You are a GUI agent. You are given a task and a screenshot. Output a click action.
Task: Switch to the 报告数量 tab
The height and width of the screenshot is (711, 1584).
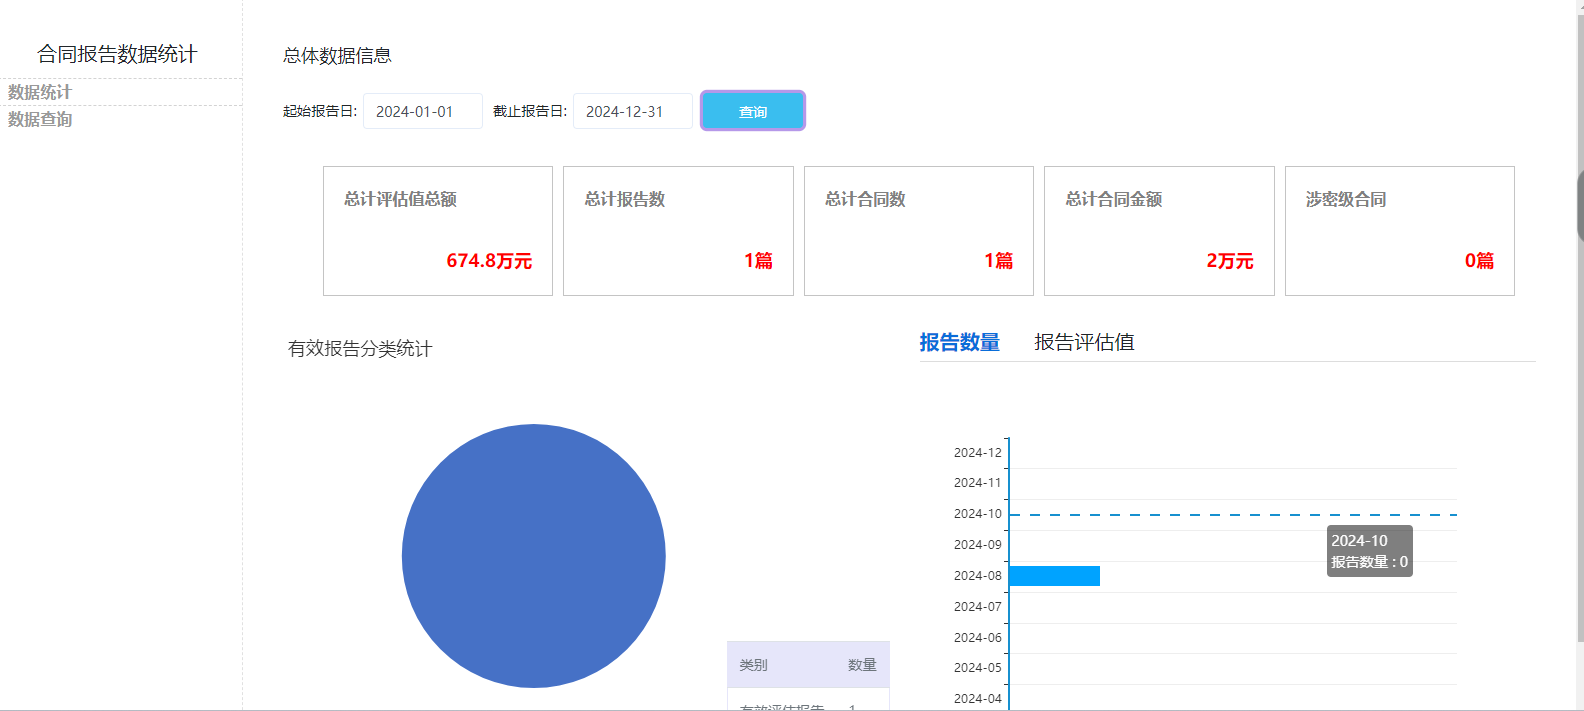coord(959,342)
